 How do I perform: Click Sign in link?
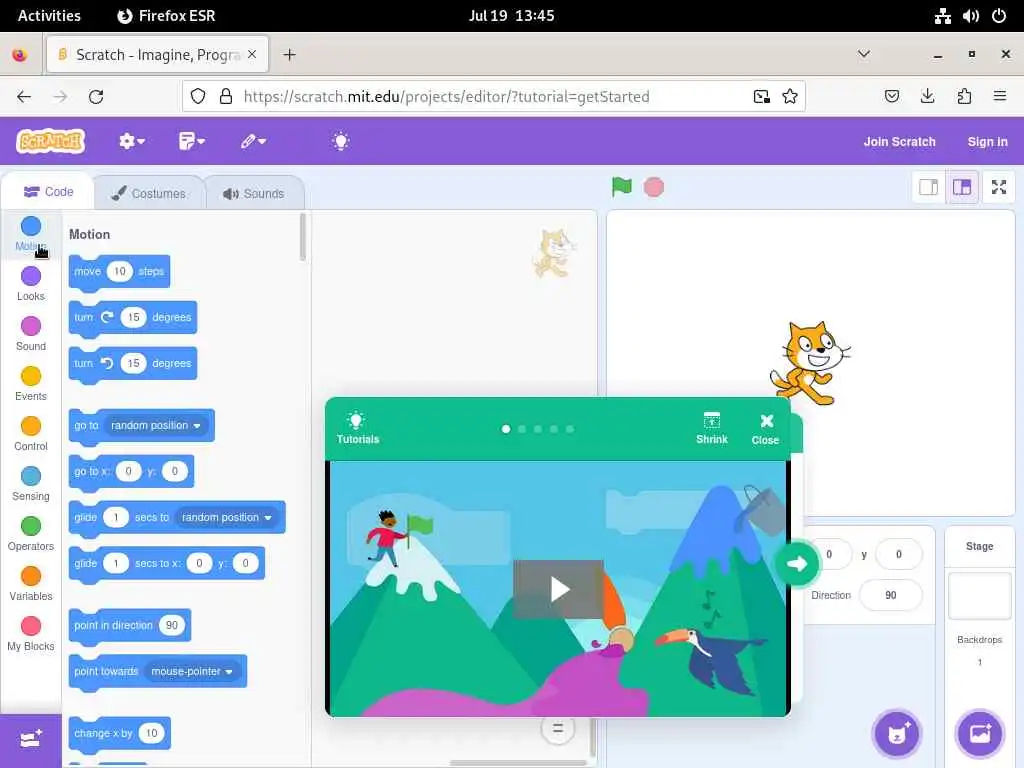coord(987,142)
